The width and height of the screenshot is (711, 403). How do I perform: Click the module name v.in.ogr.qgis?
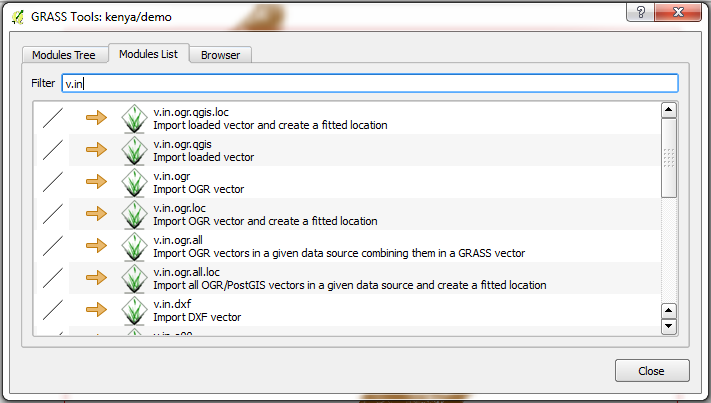(182, 145)
